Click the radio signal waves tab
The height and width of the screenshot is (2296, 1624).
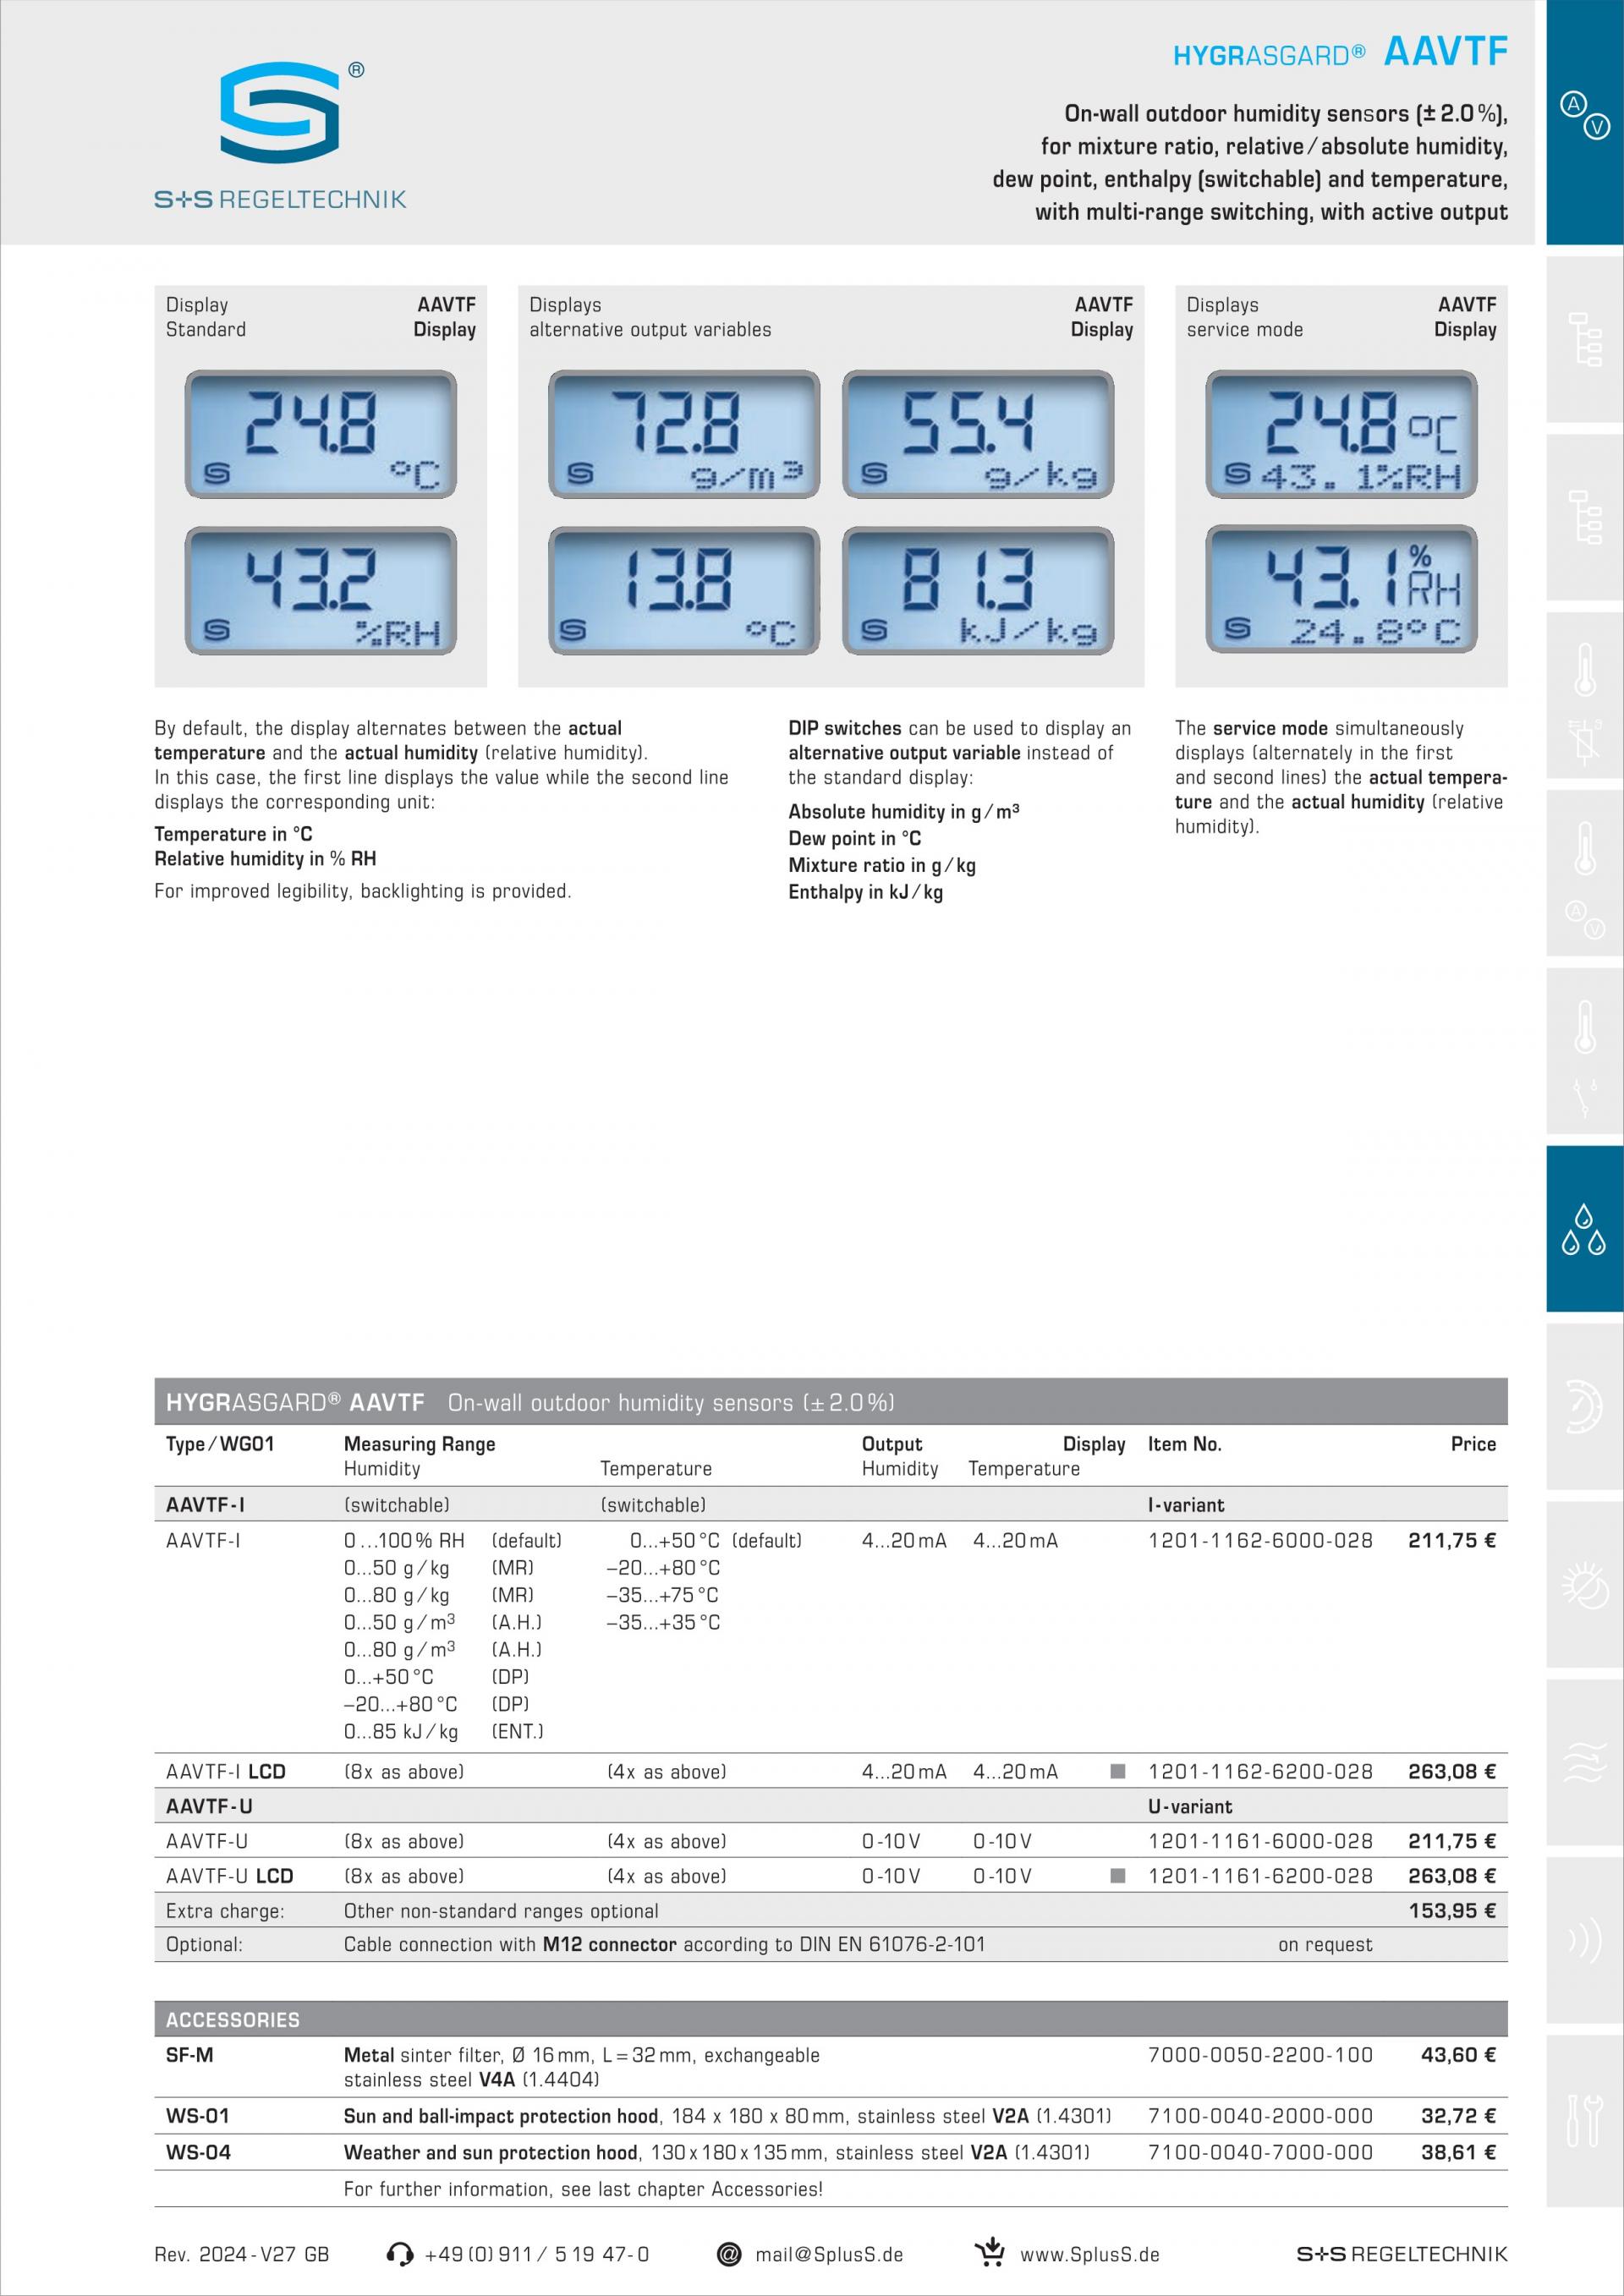tap(1584, 1940)
